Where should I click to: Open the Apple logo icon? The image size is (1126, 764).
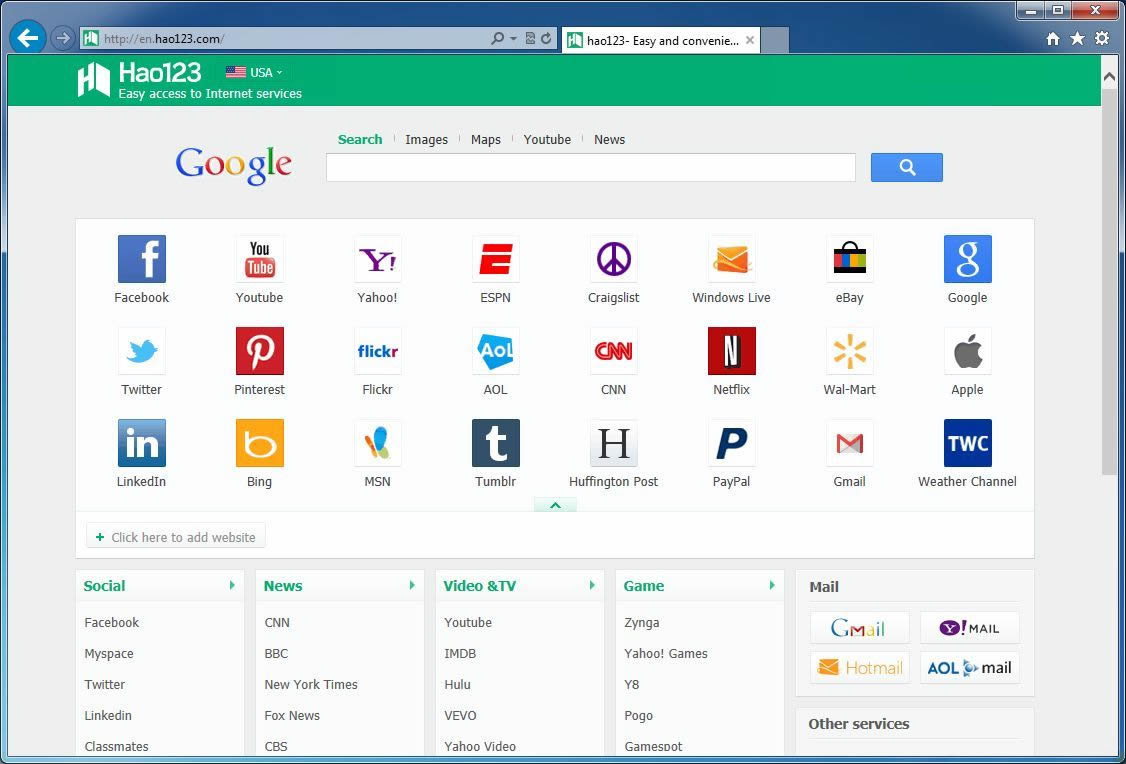pyautogui.click(x=967, y=350)
